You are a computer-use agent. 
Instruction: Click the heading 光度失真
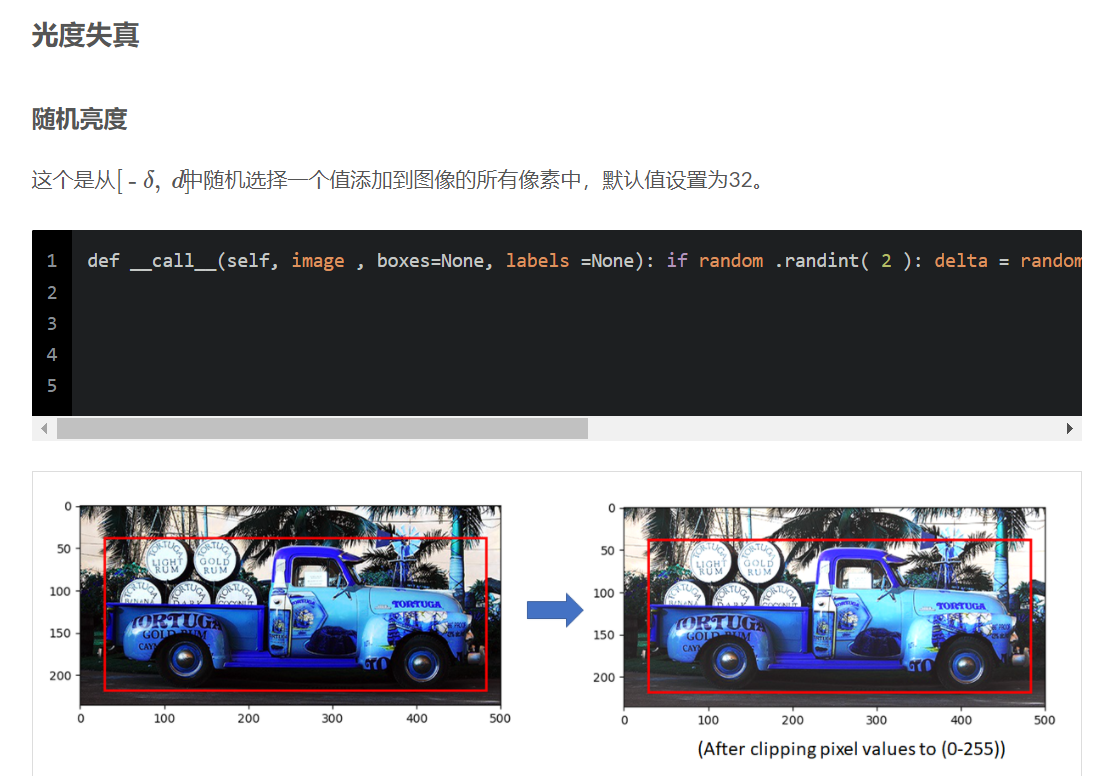[85, 35]
